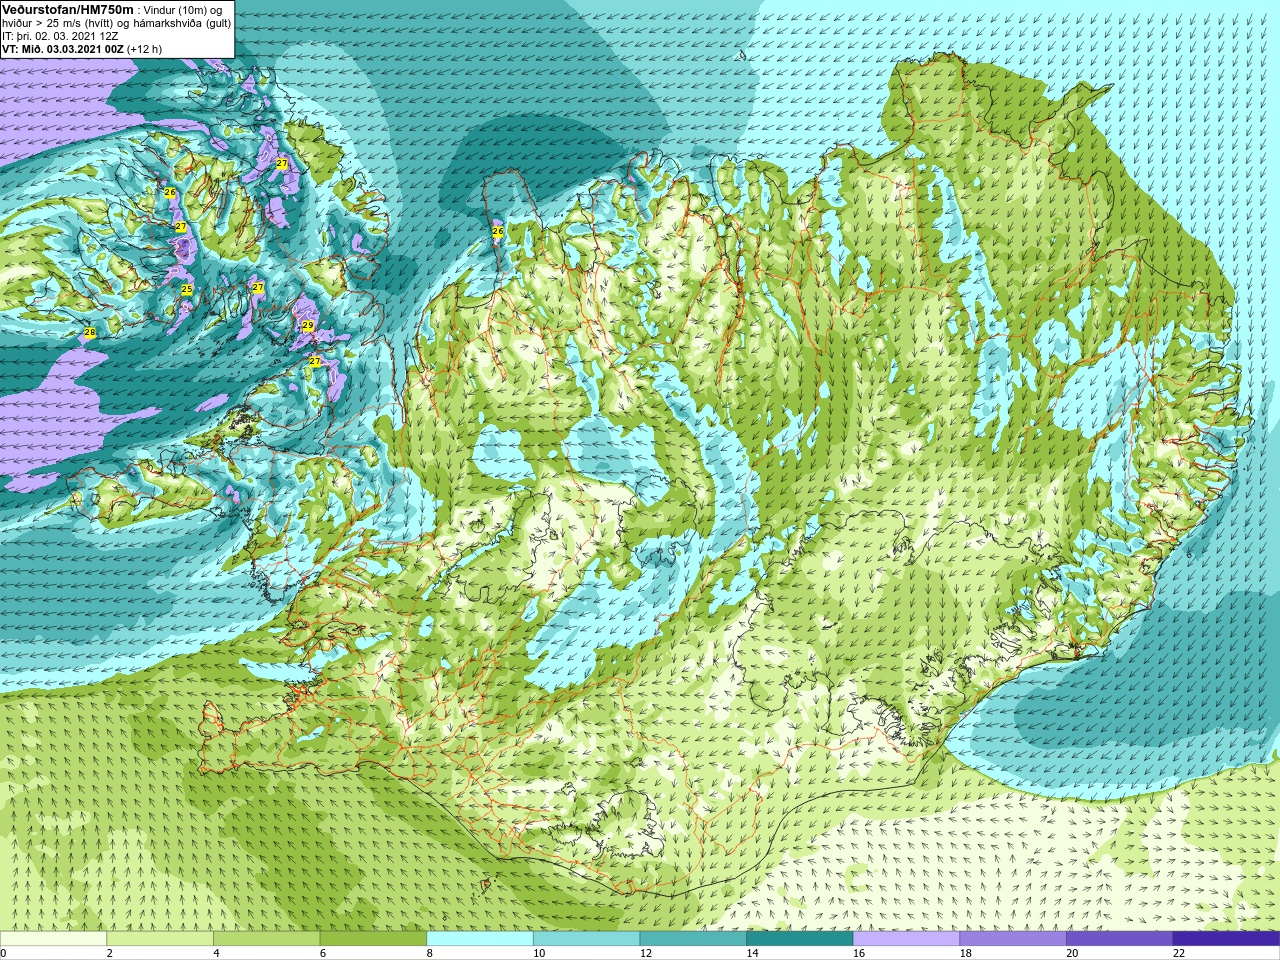The height and width of the screenshot is (960, 1280).
Task: Click the legend tick label '0'
Action: click(3, 953)
